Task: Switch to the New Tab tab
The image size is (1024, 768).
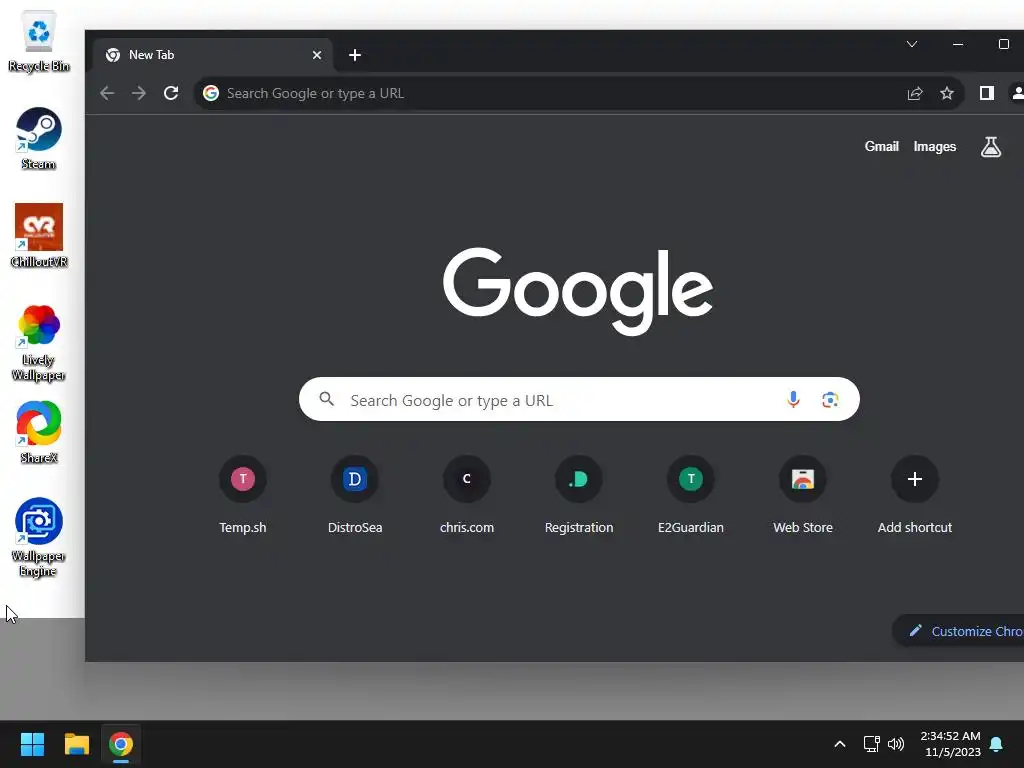Action: [x=212, y=56]
